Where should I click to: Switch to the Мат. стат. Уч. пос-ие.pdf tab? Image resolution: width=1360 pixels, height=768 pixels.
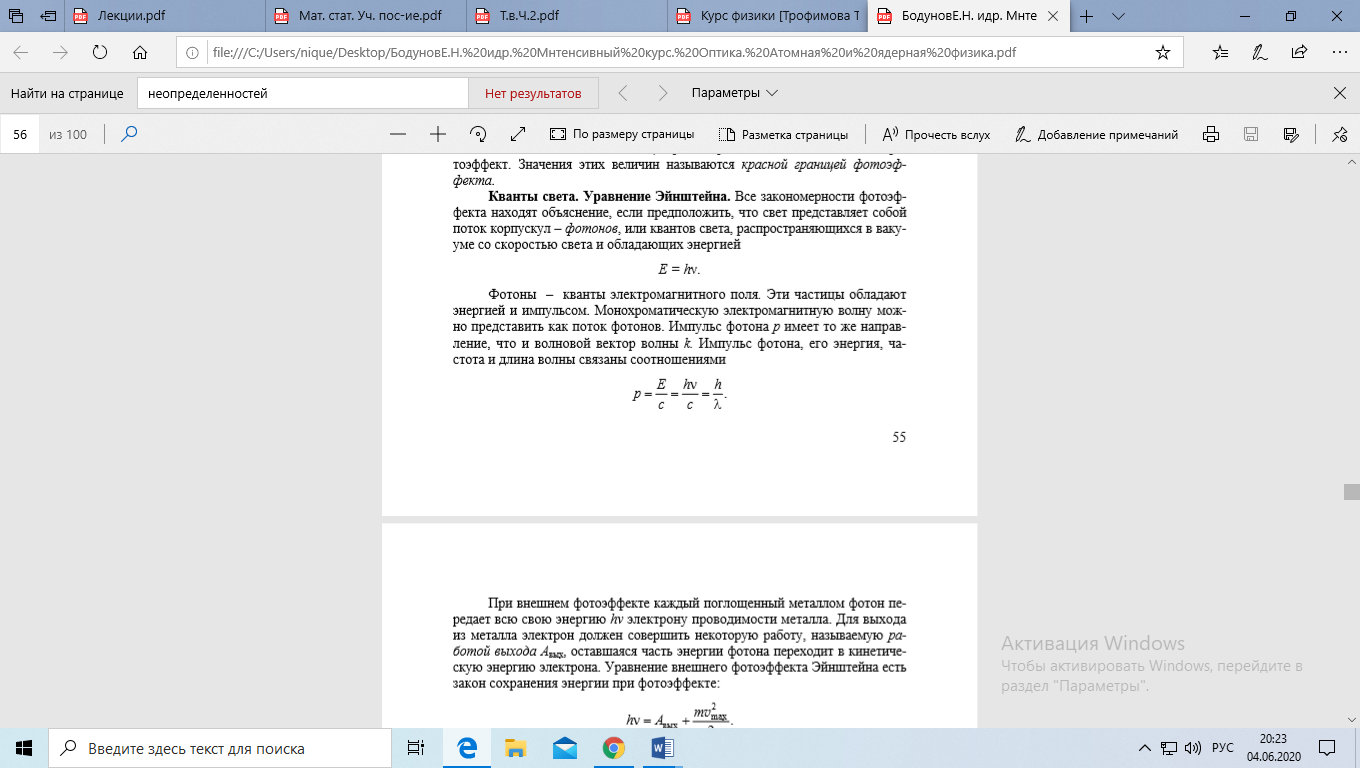(367, 16)
